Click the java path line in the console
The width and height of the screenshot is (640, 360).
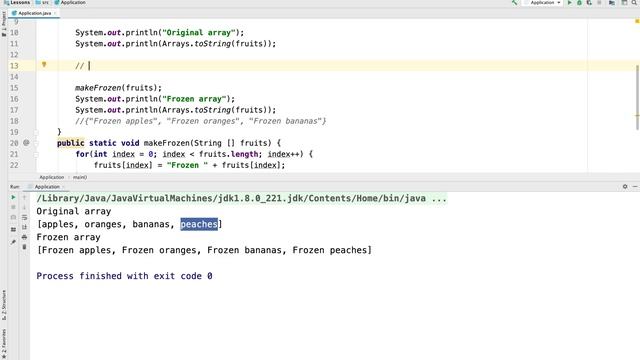pyautogui.click(x=242, y=198)
